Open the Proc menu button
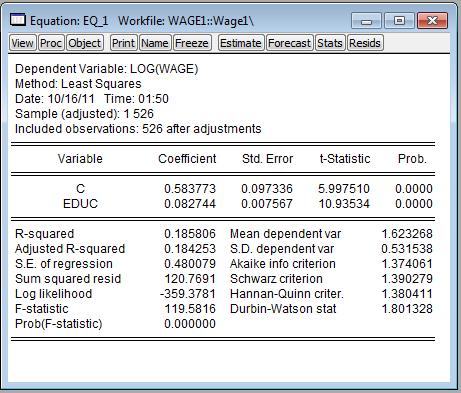Image resolution: width=461 pixels, height=393 pixels. 51,43
